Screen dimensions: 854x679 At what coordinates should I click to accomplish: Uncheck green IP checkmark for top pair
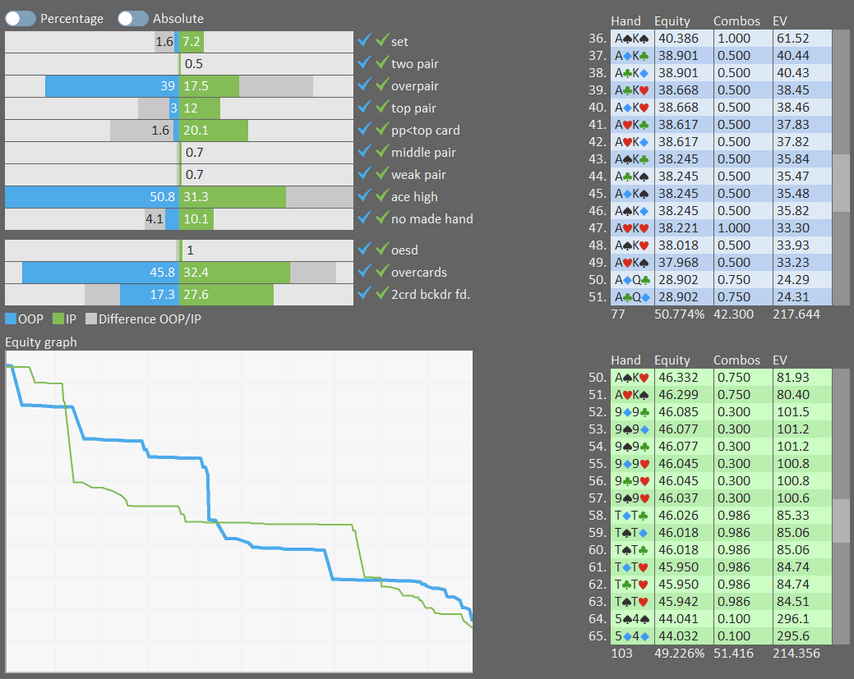click(x=382, y=107)
